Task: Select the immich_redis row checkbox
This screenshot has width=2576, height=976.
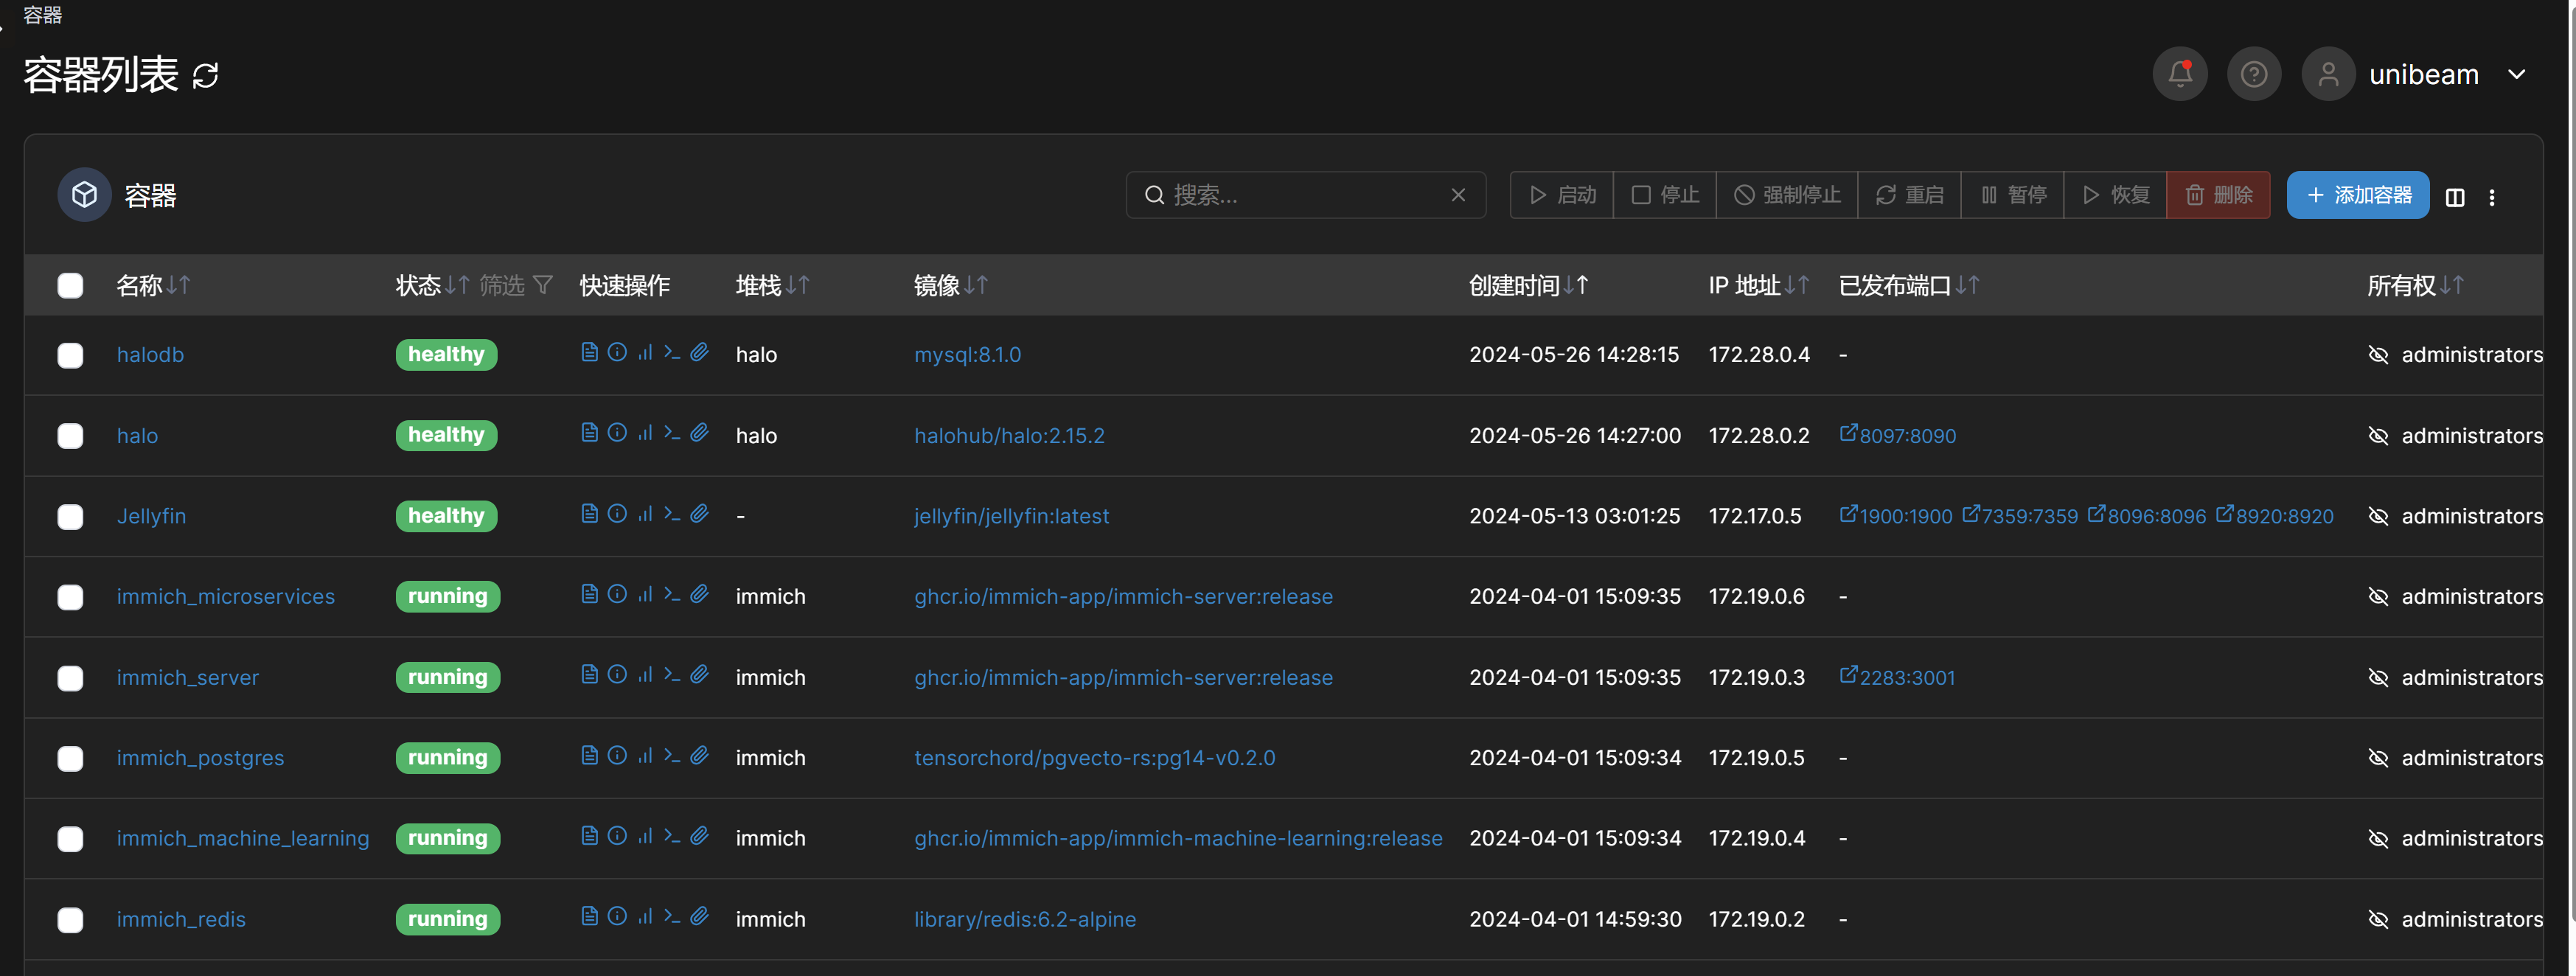Action: (x=70, y=919)
